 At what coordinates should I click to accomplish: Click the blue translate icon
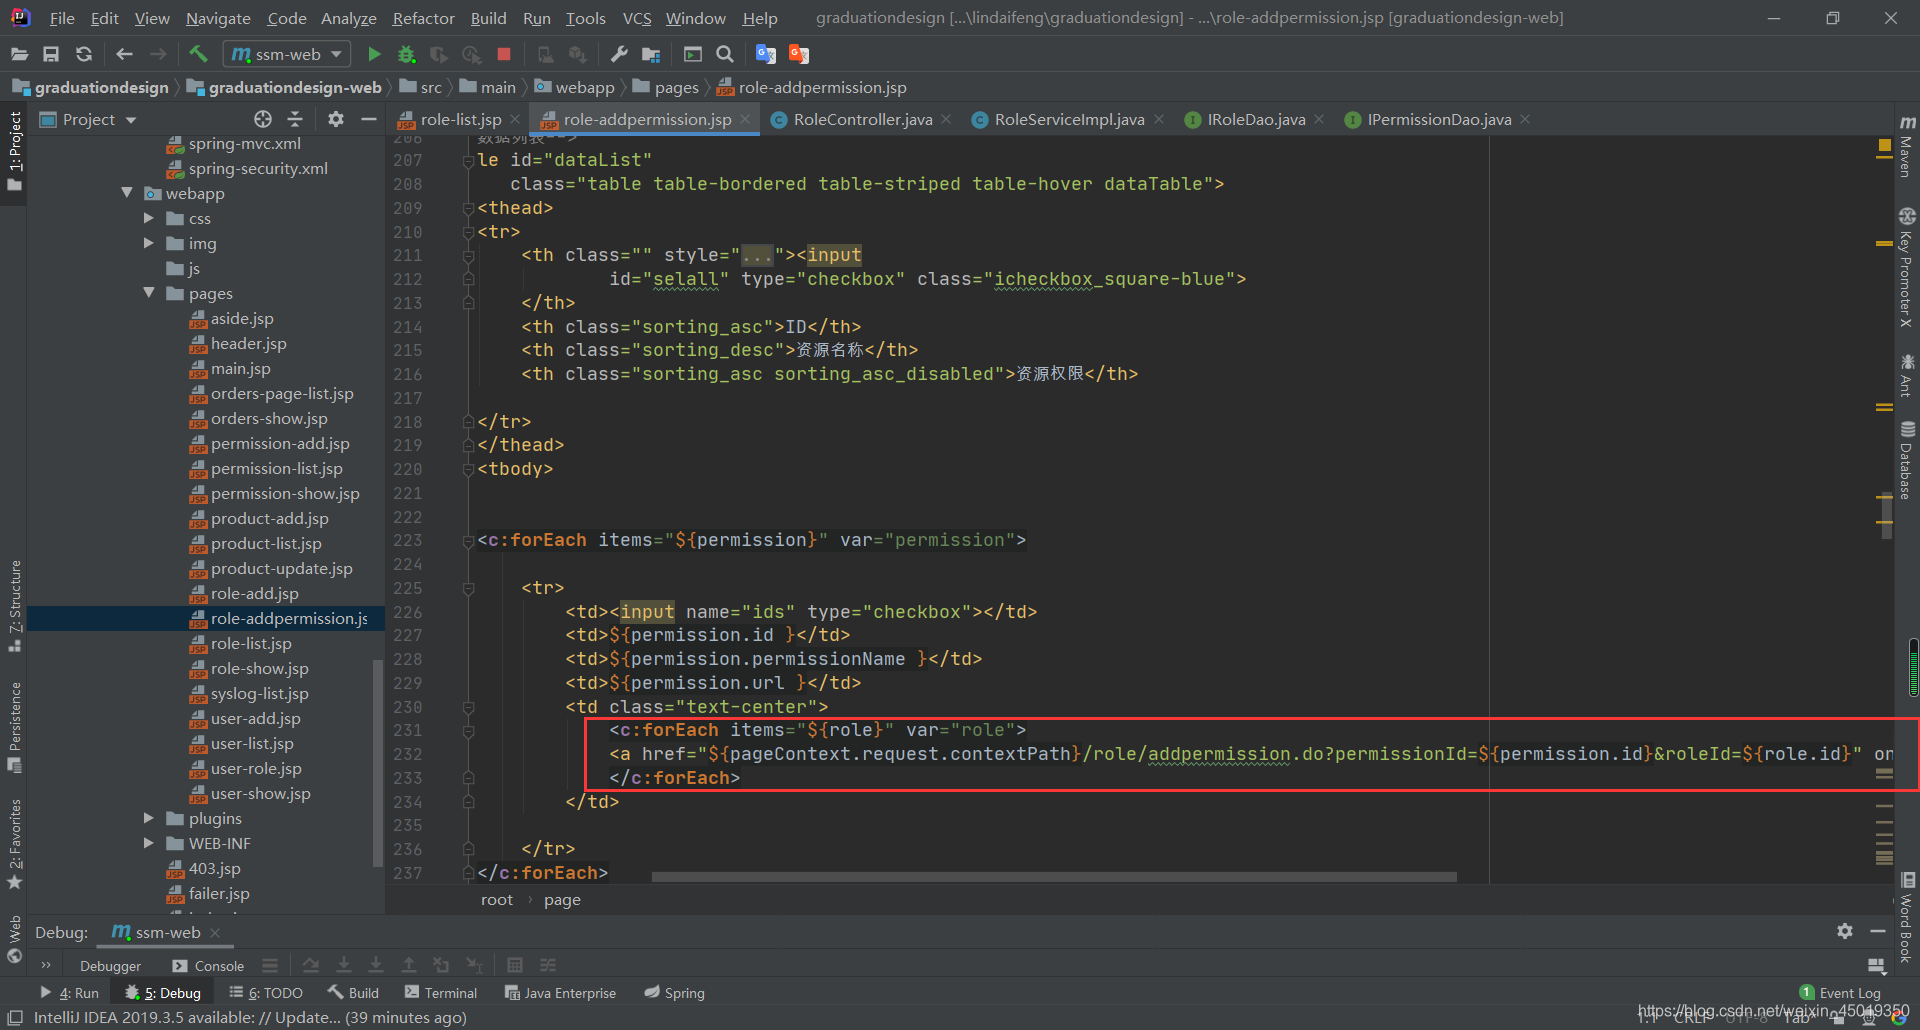pyautogui.click(x=766, y=54)
